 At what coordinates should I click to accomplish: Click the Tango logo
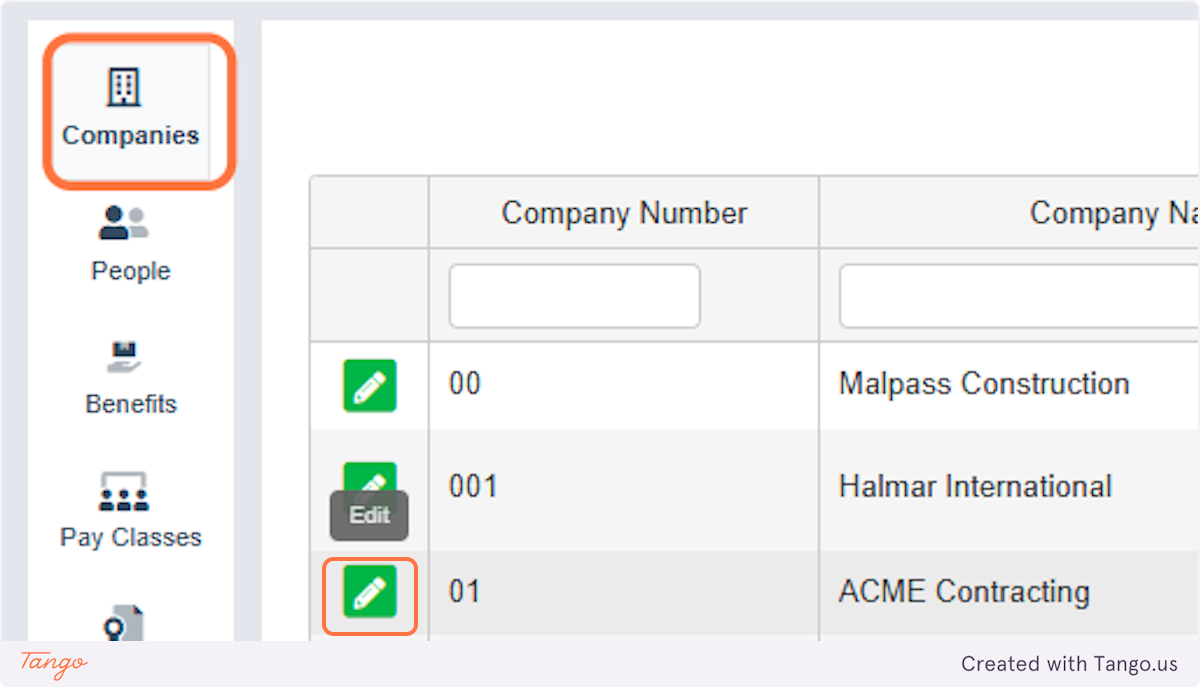pyautogui.click(x=54, y=663)
